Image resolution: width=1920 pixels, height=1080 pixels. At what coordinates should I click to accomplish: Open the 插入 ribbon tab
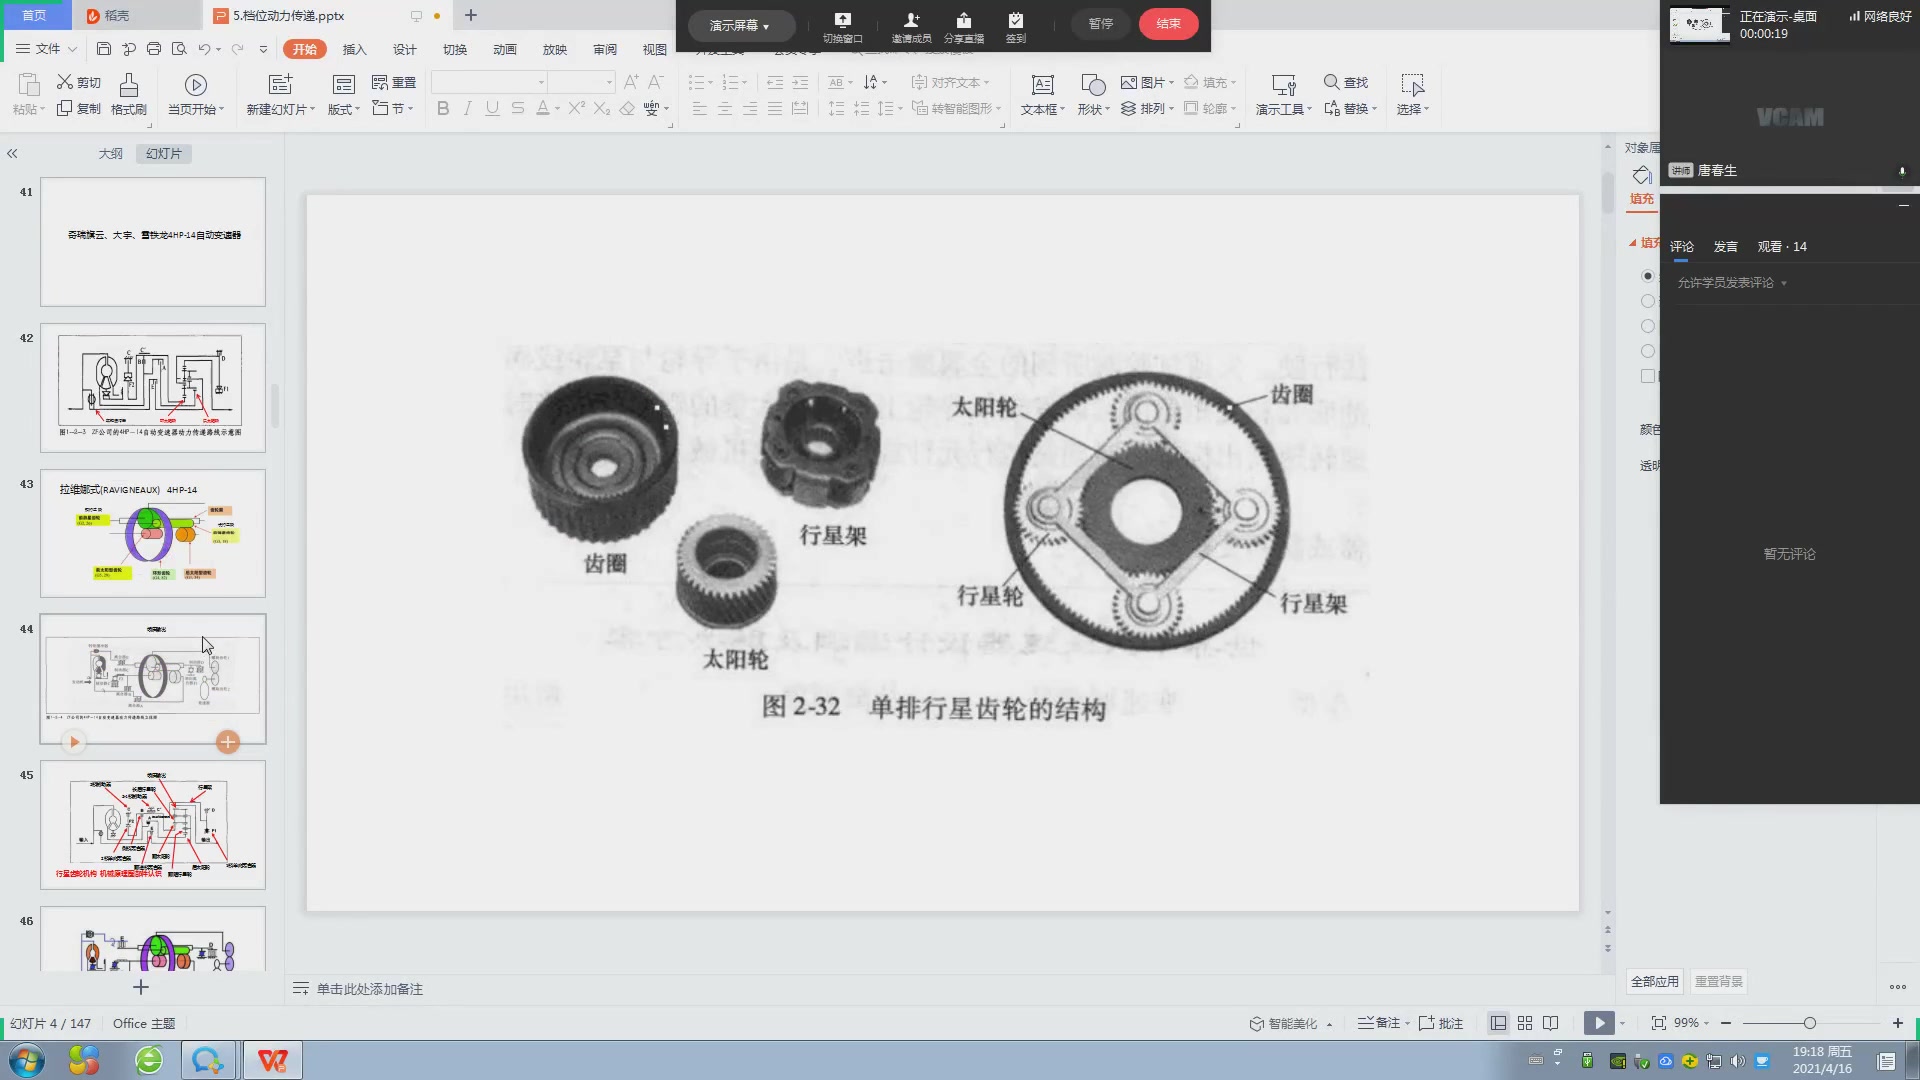(354, 49)
